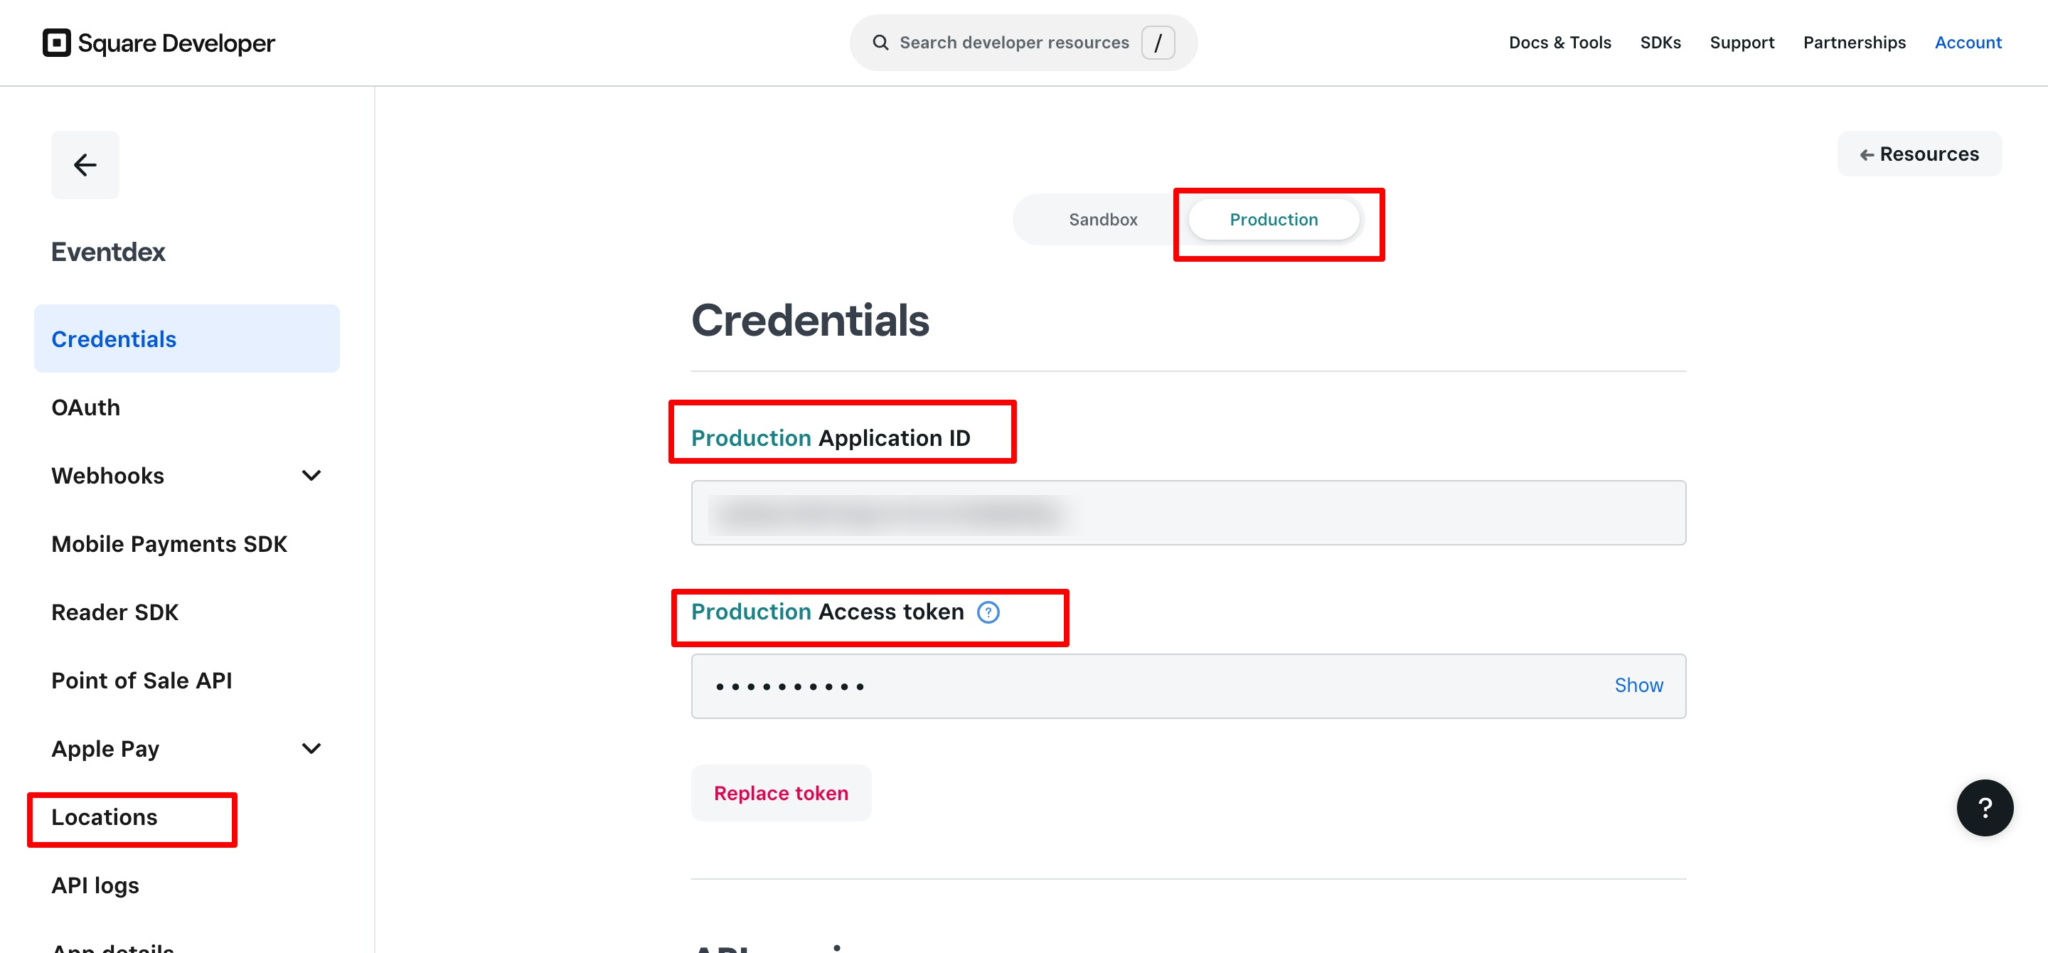The image size is (2048, 953).
Task: Open Docs & Tools in top navigation
Action: tap(1559, 43)
